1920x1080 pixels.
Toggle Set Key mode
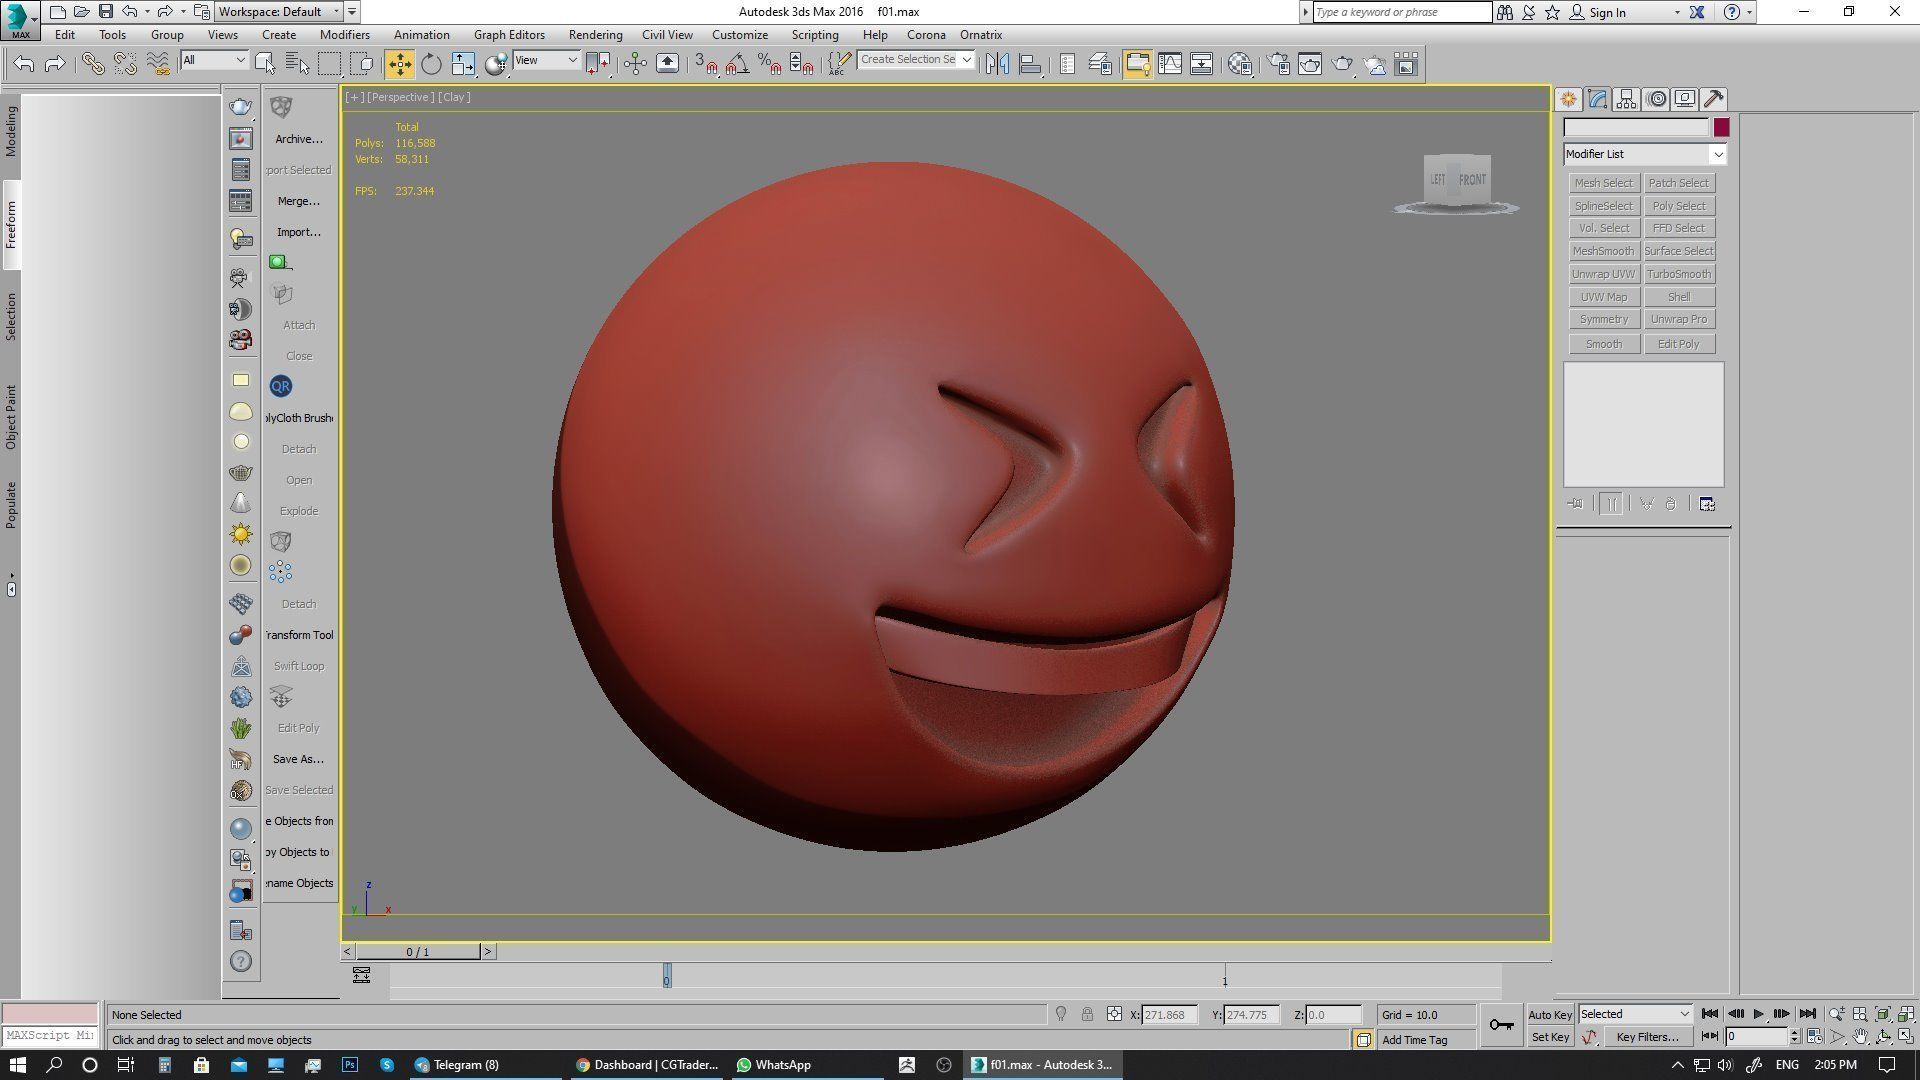[1550, 1037]
